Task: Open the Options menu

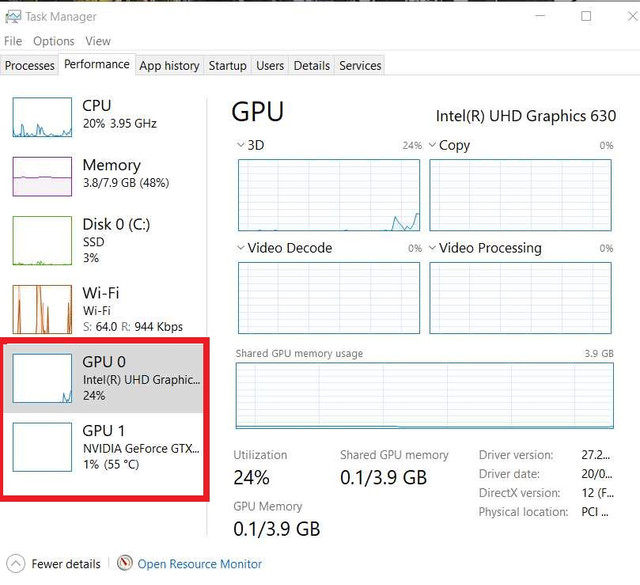Action: [54, 41]
